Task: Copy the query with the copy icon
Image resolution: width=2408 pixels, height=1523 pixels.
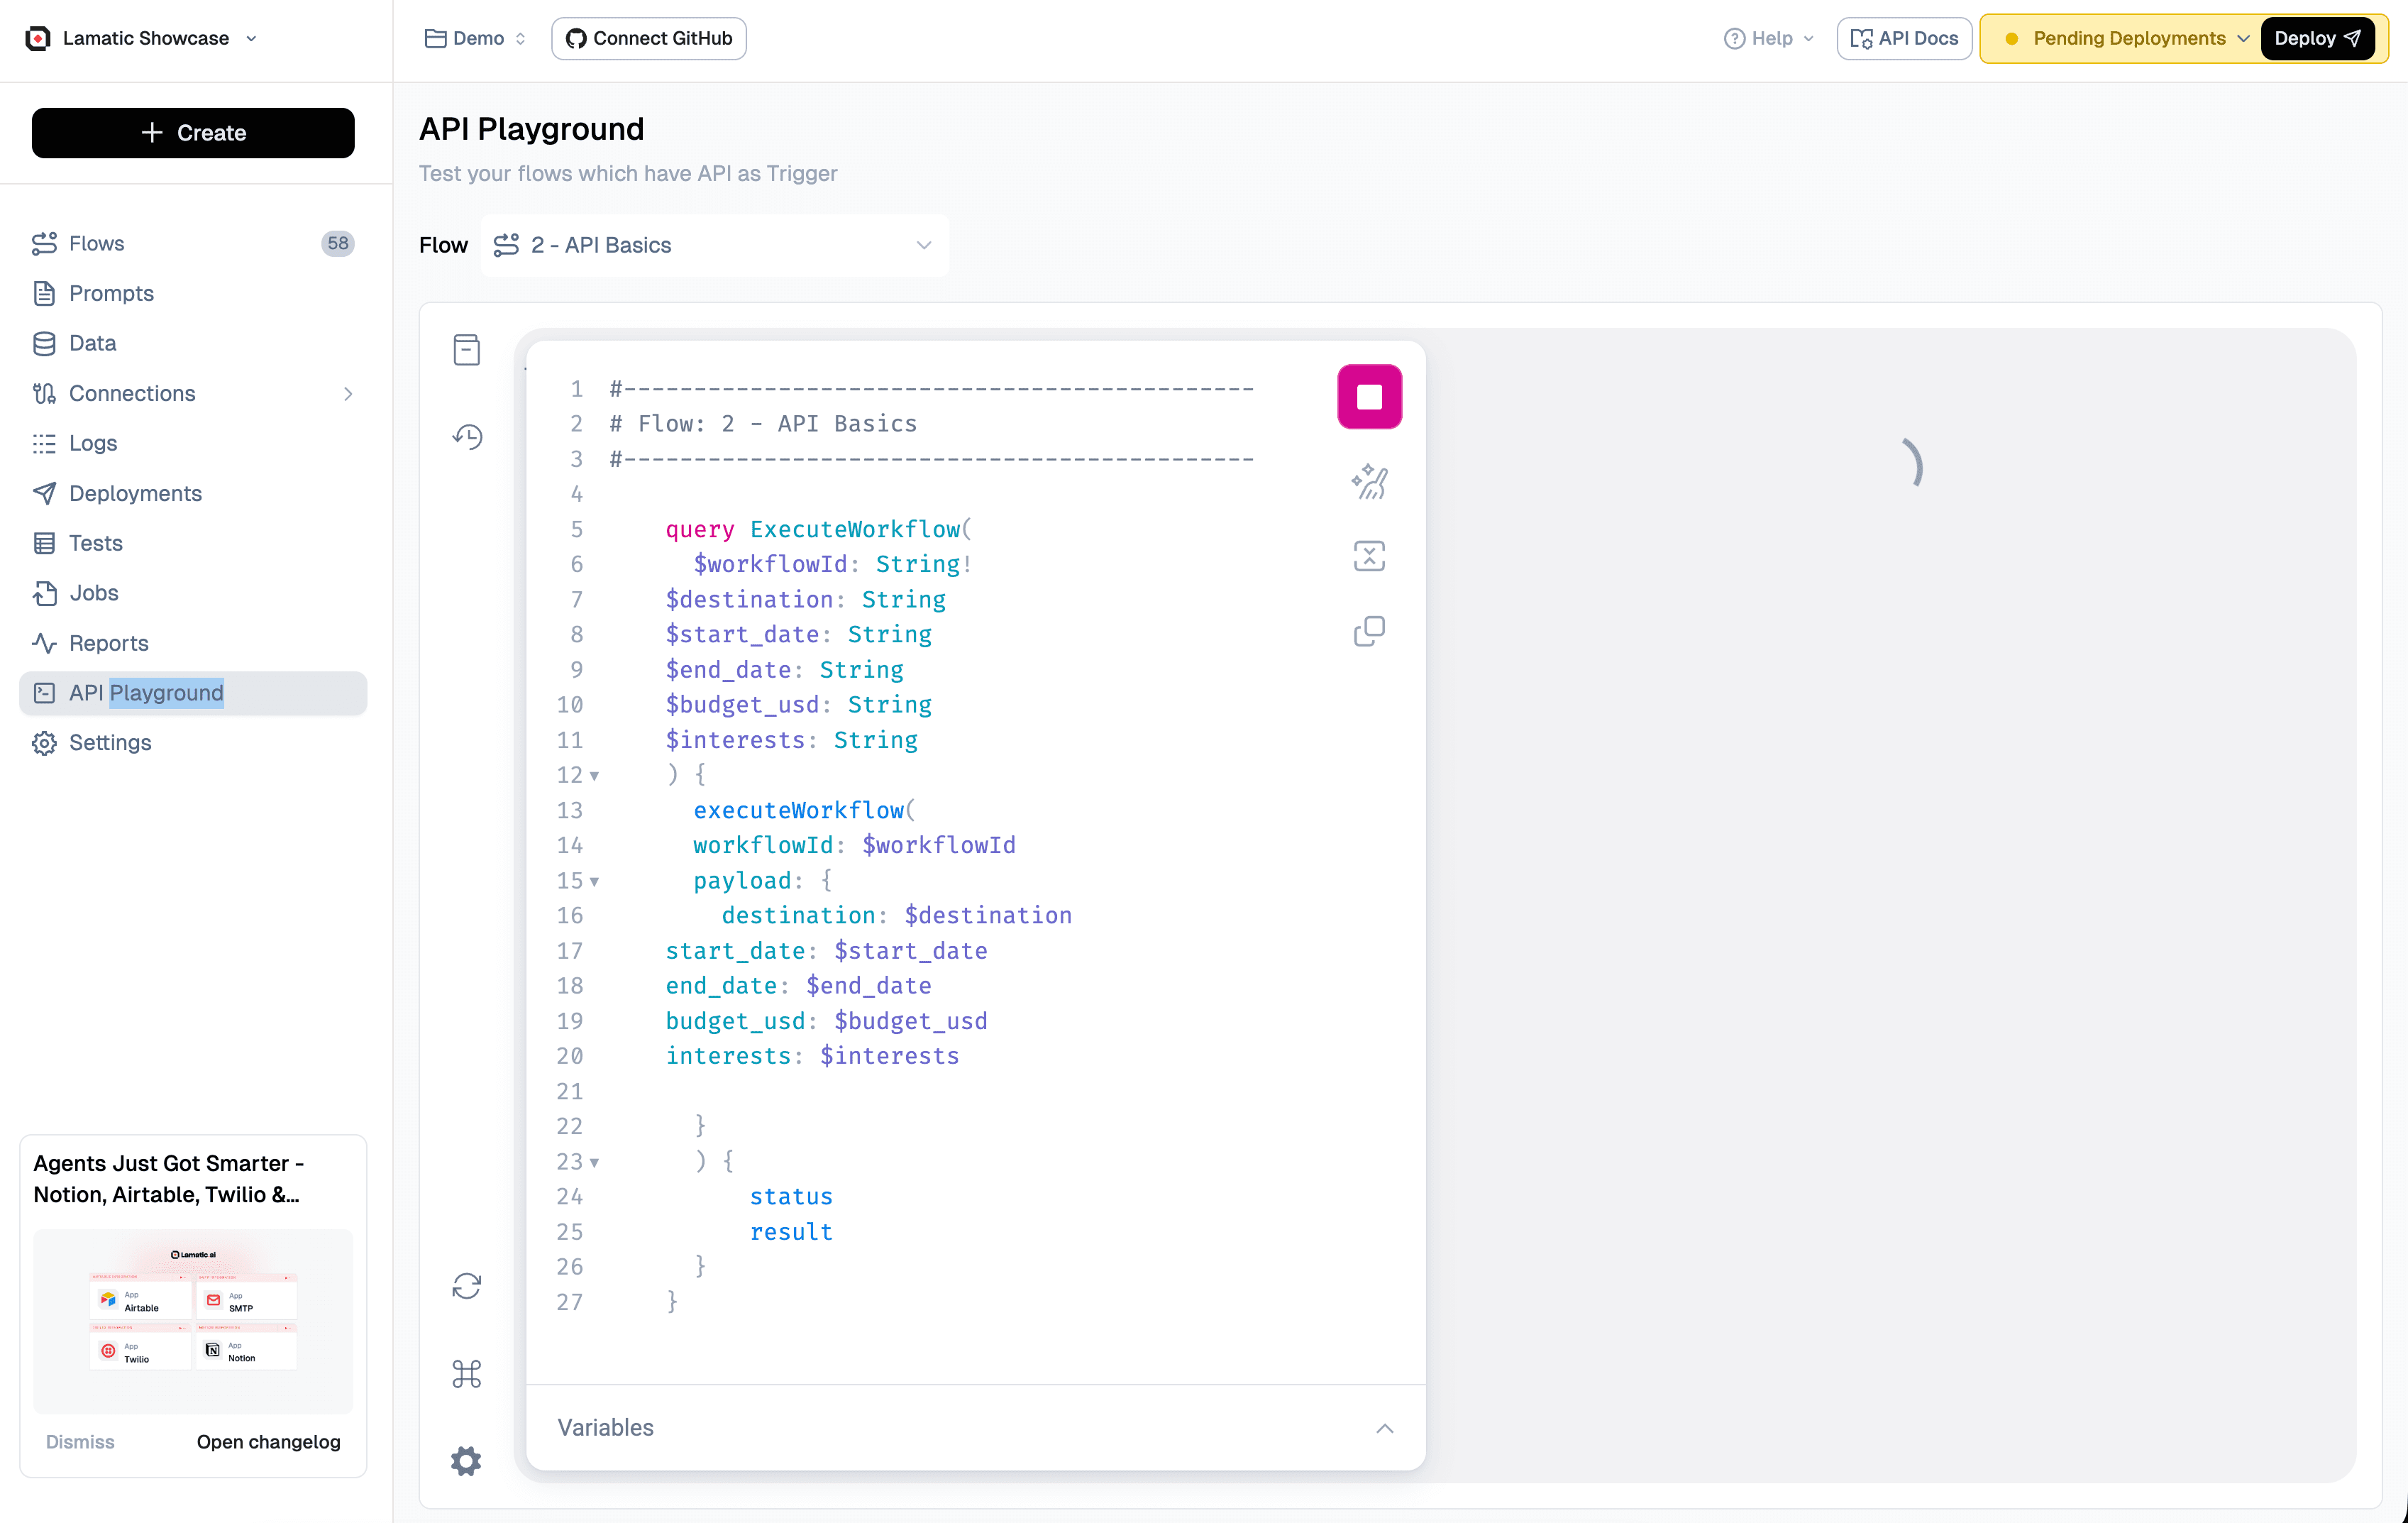Action: pyautogui.click(x=1369, y=631)
